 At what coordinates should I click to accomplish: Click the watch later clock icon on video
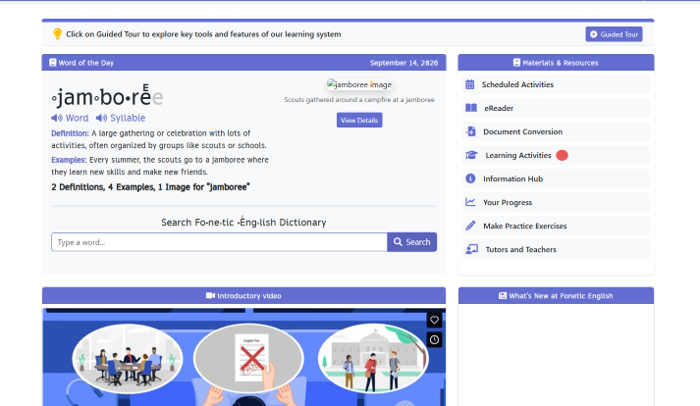tap(434, 340)
